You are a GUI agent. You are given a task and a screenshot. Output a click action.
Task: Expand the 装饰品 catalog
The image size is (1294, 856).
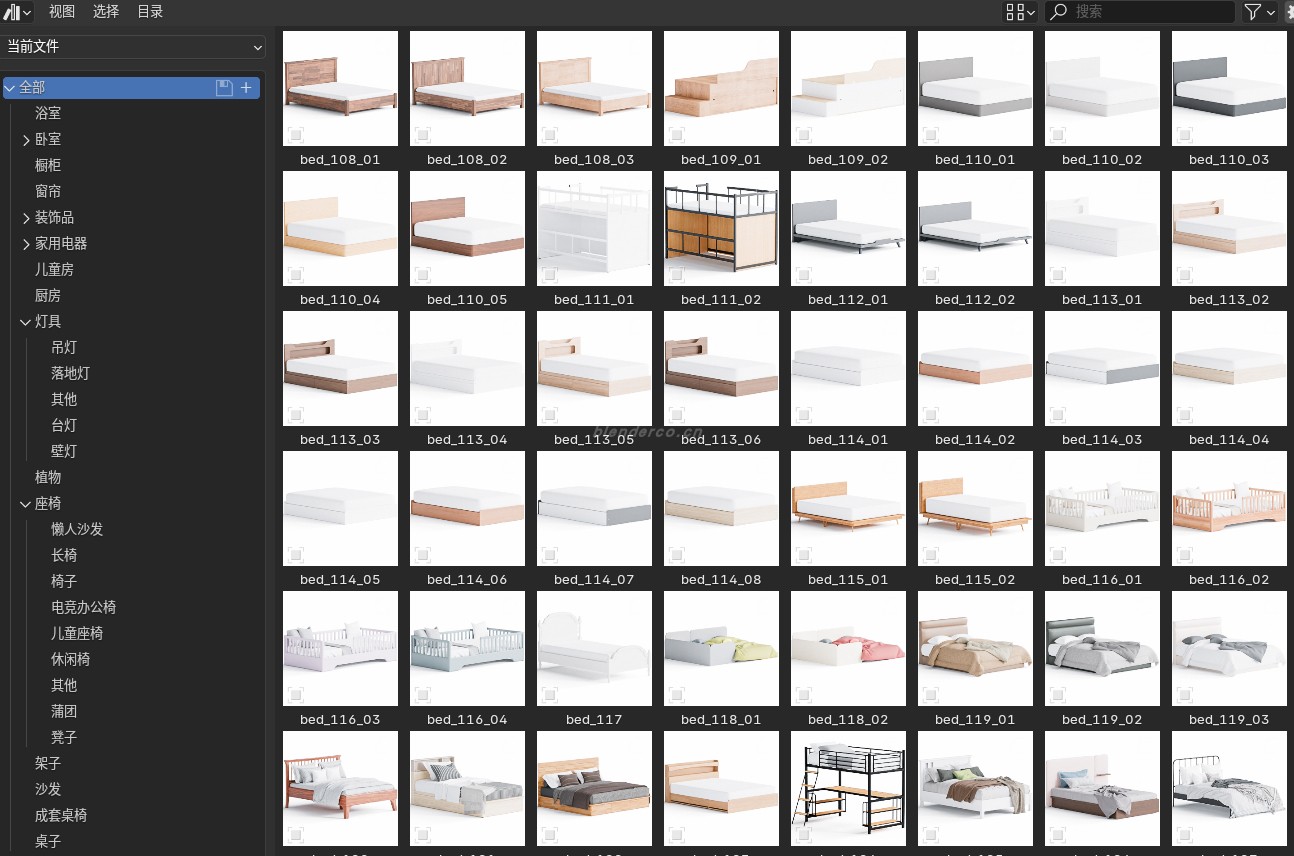point(26,218)
